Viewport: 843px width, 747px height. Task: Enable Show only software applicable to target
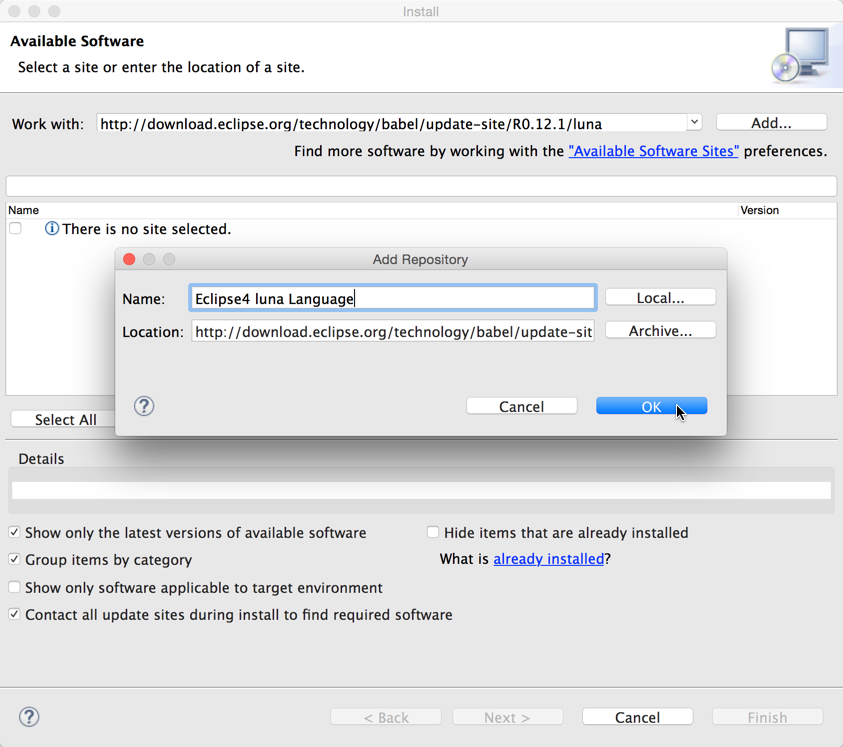tap(15, 587)
